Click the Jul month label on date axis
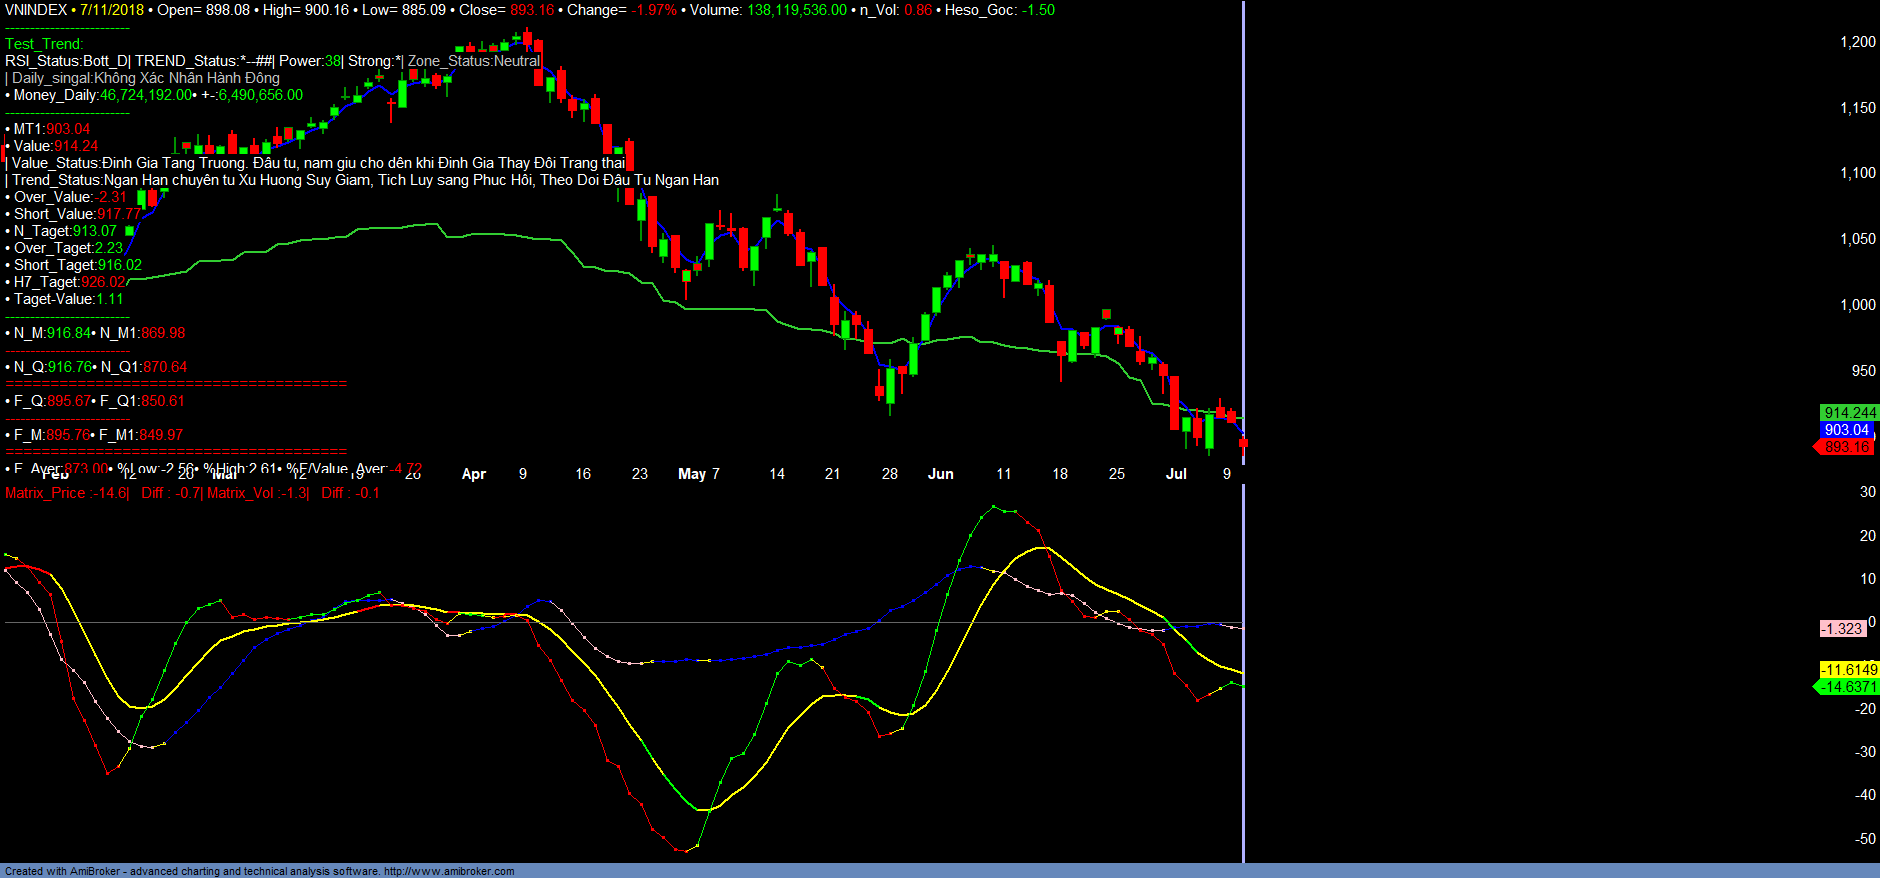Viewport: 1880px width, 878px height. click(x=1176, y=474)
